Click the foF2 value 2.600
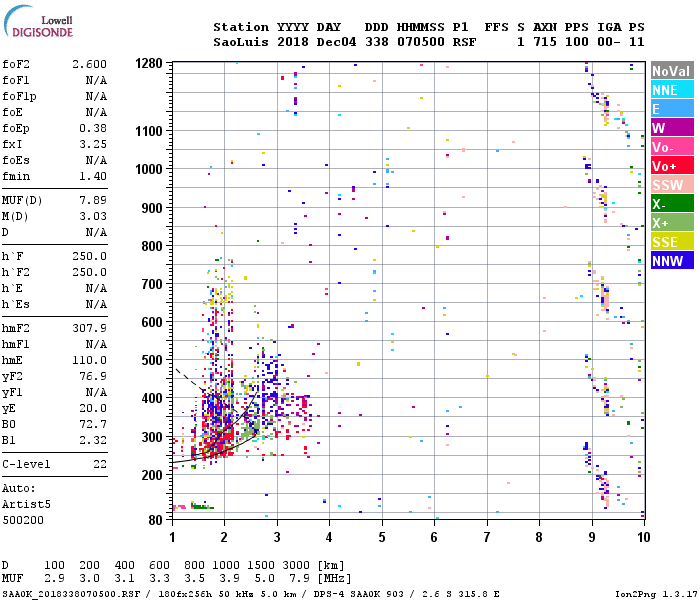 pos(89,64)
